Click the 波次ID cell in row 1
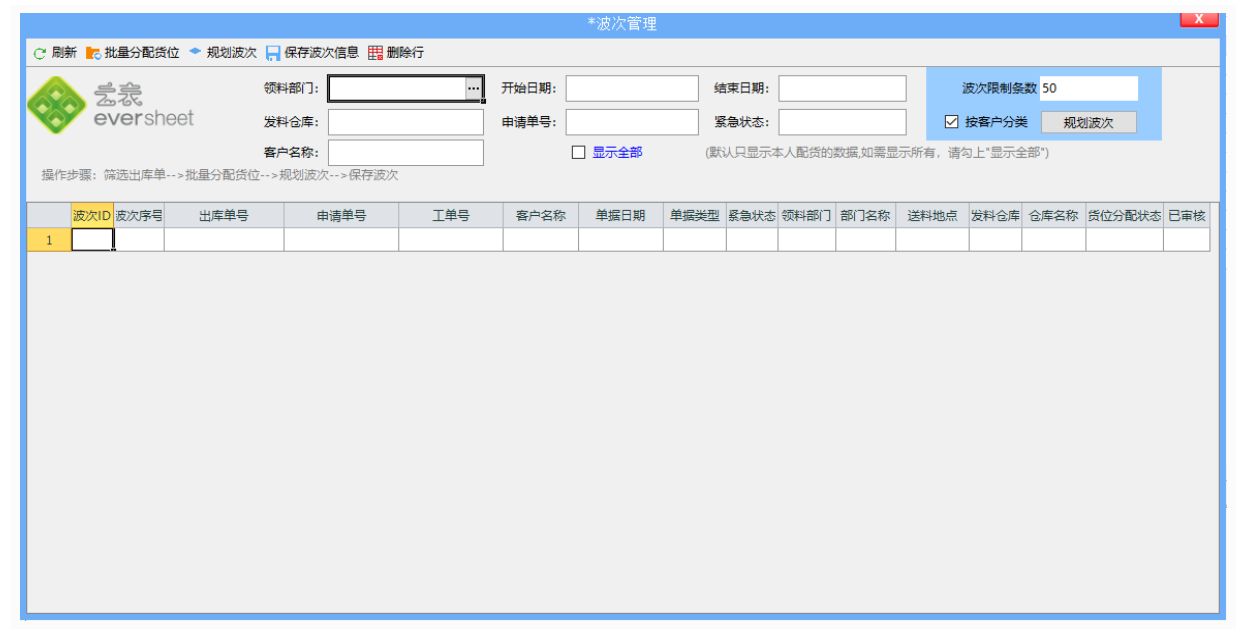Screen dimensions: 1250x638 [92, 240]
